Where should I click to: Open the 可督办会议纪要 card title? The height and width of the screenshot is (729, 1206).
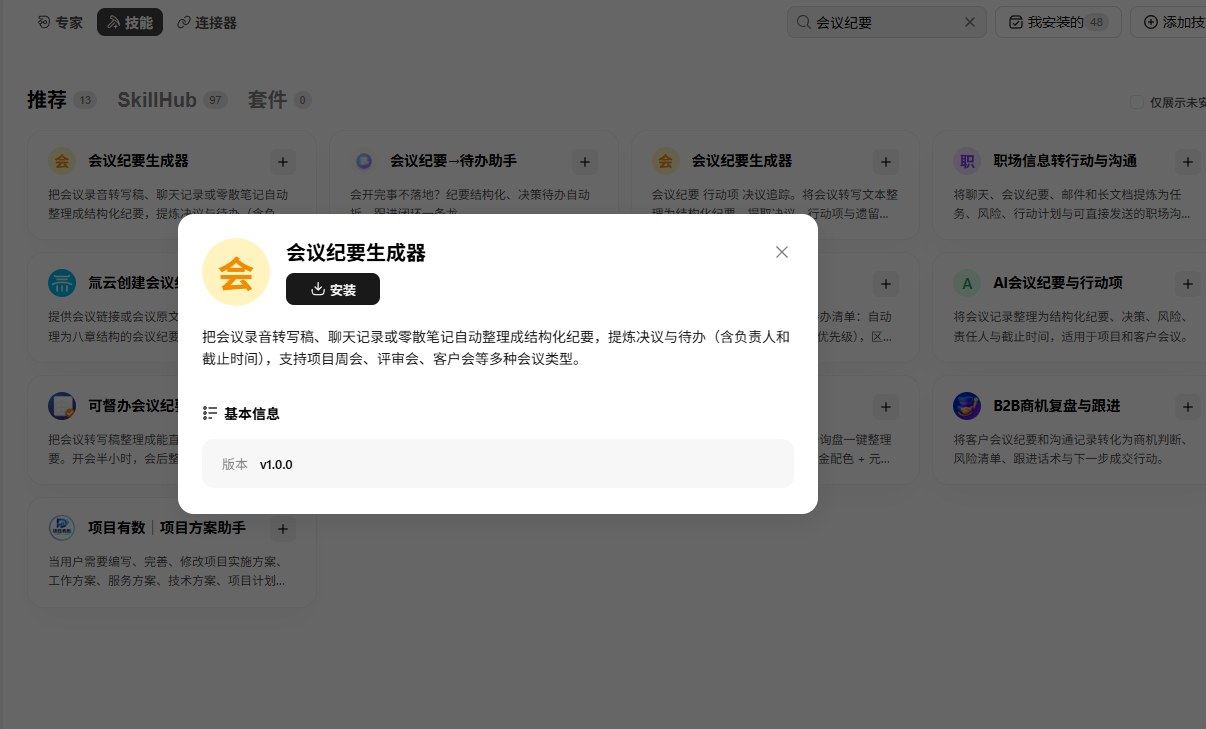click(x=133, y=406)
